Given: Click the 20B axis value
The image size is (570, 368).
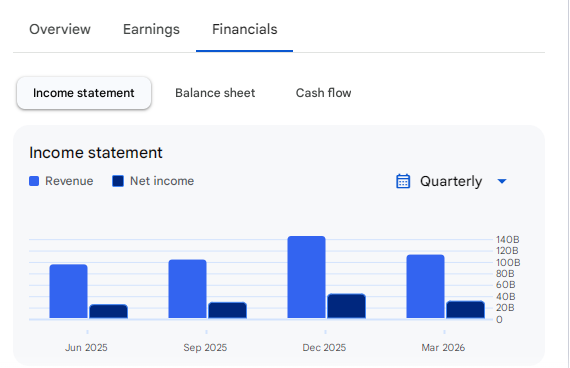Looking at the screenshot, I should click(505, 308).
